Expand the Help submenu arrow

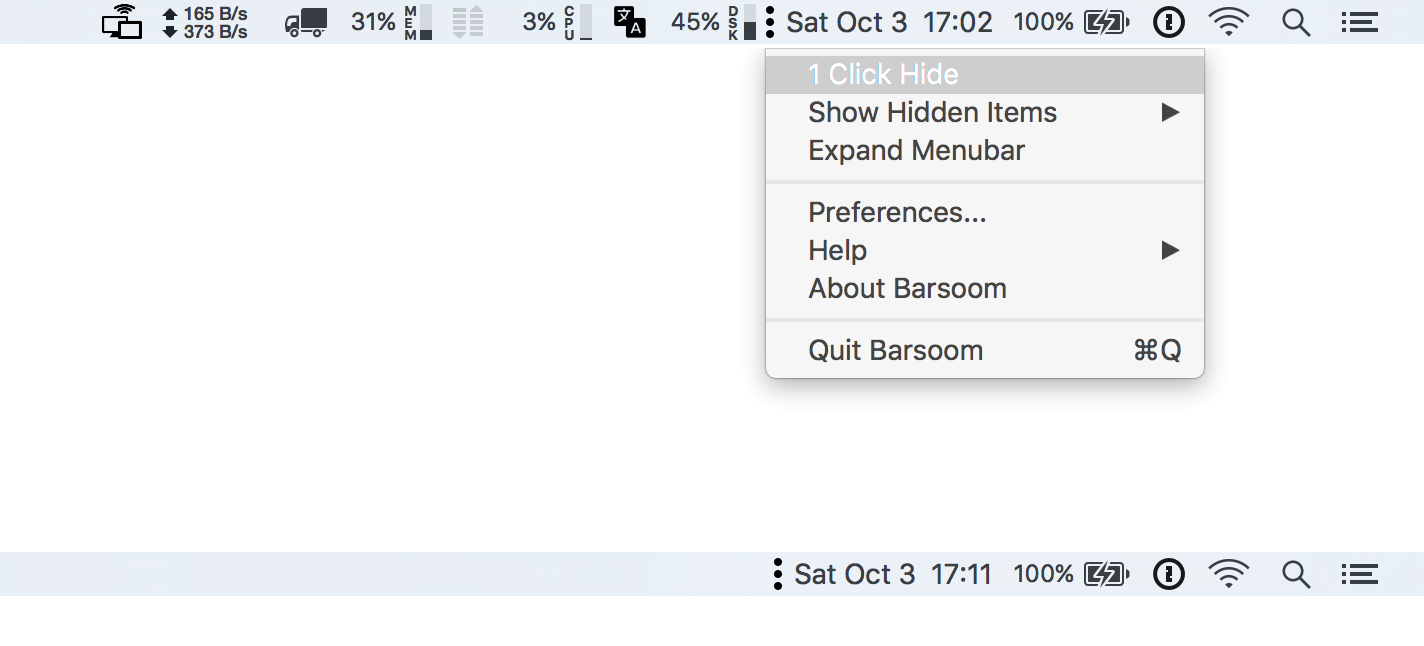(x=1170, y=251)
